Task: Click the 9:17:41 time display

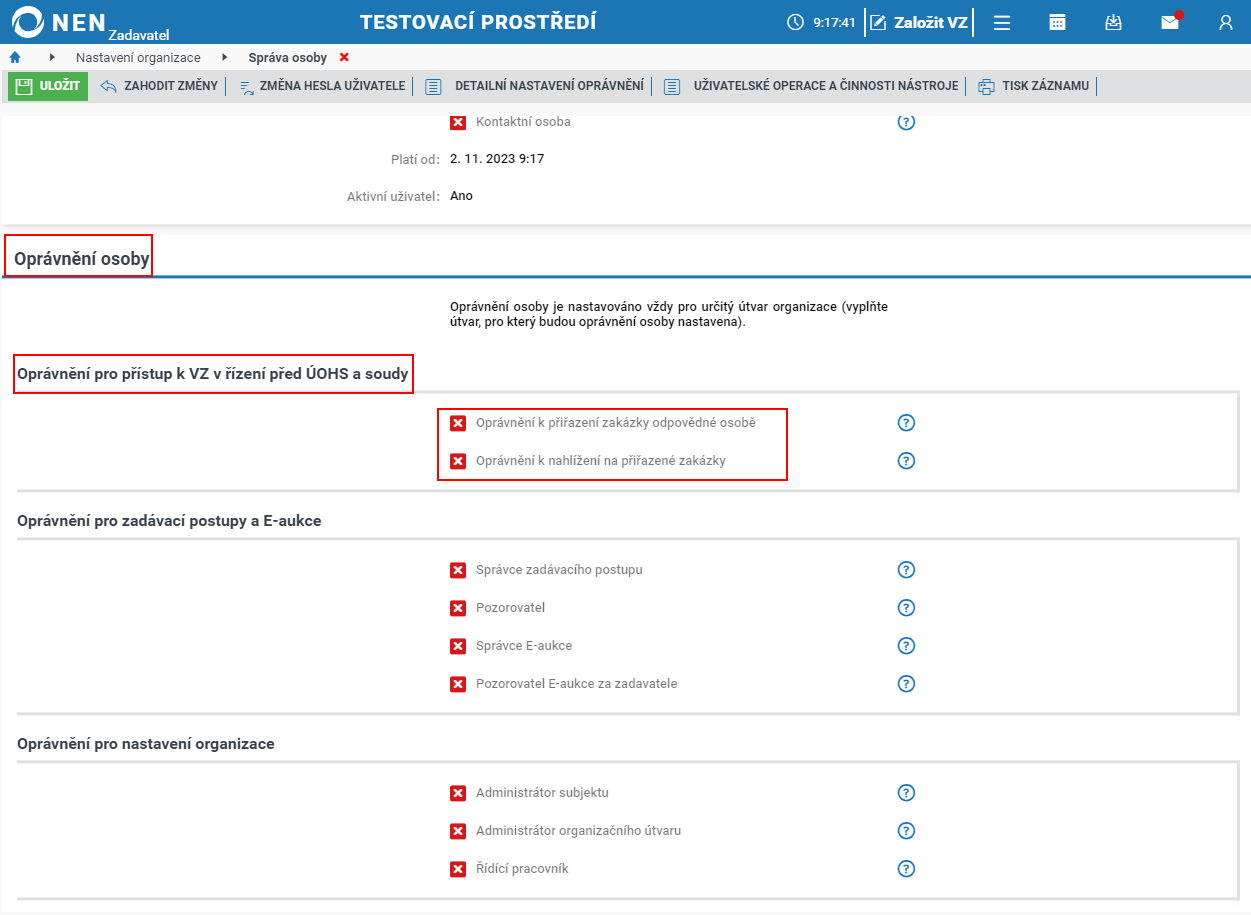Action: [834, 22]
